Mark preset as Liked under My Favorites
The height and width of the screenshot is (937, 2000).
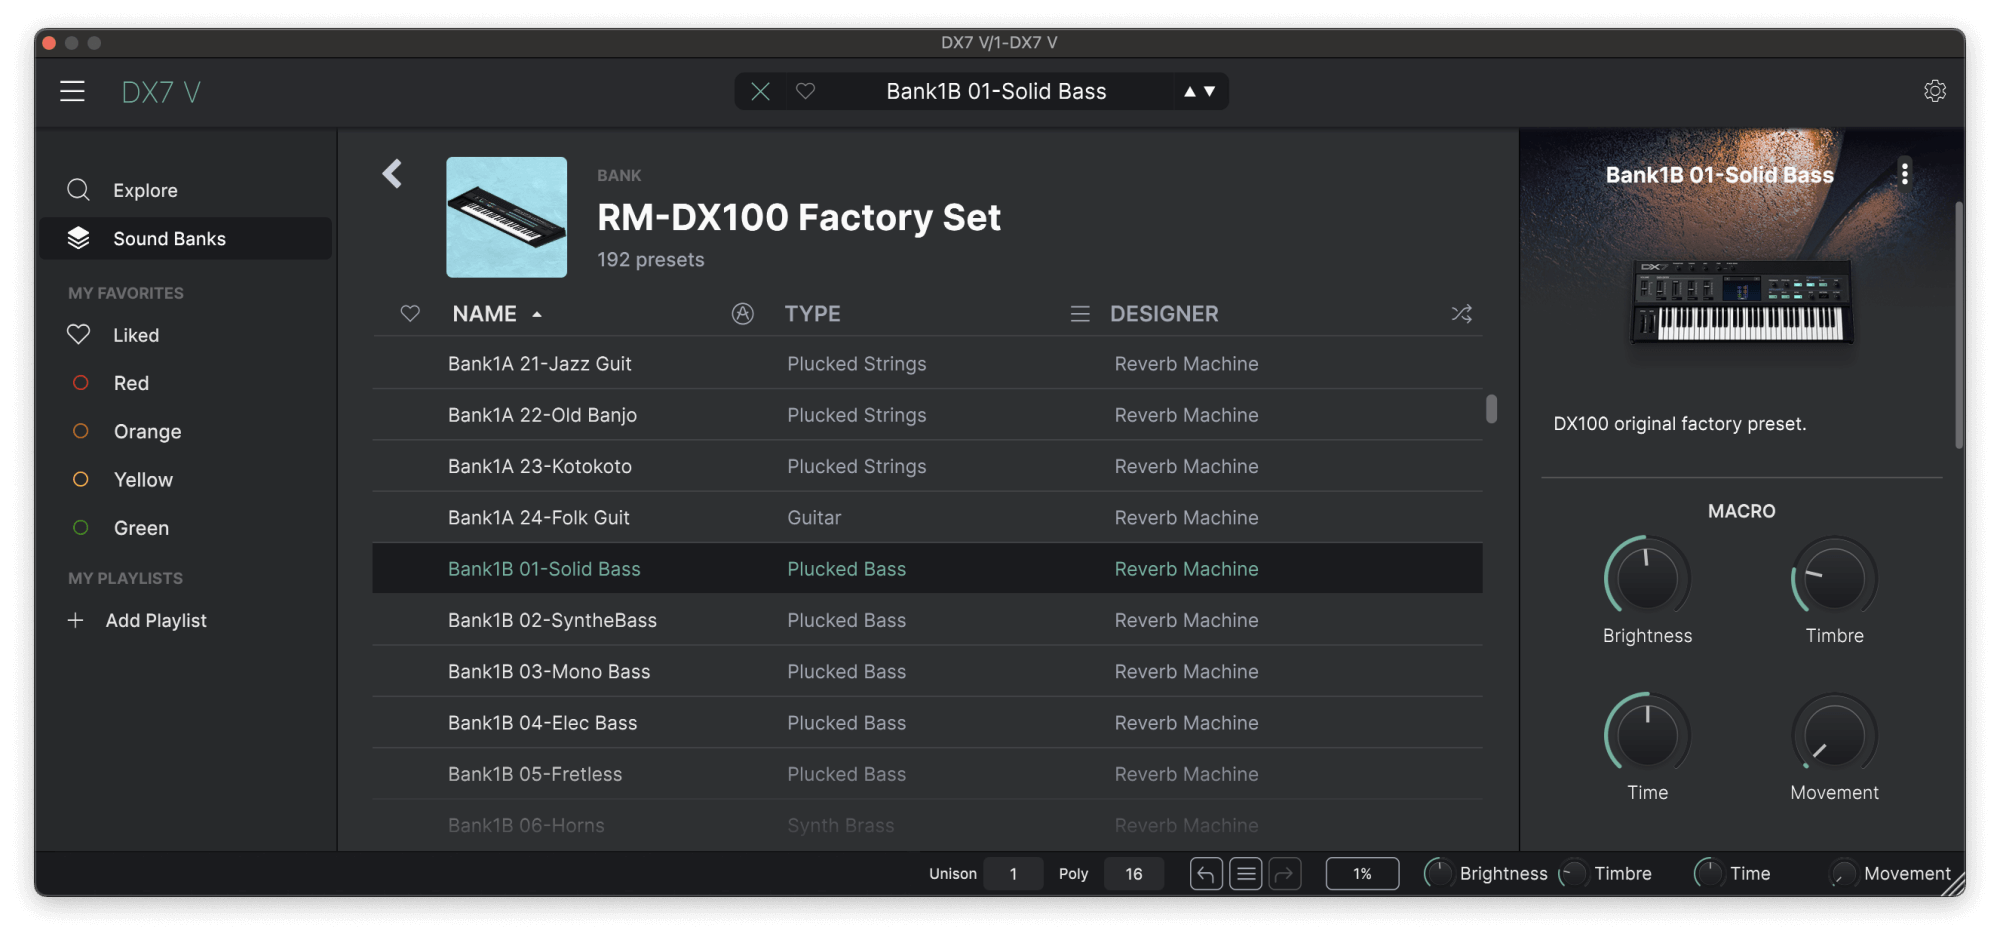(x=135, y=335)
